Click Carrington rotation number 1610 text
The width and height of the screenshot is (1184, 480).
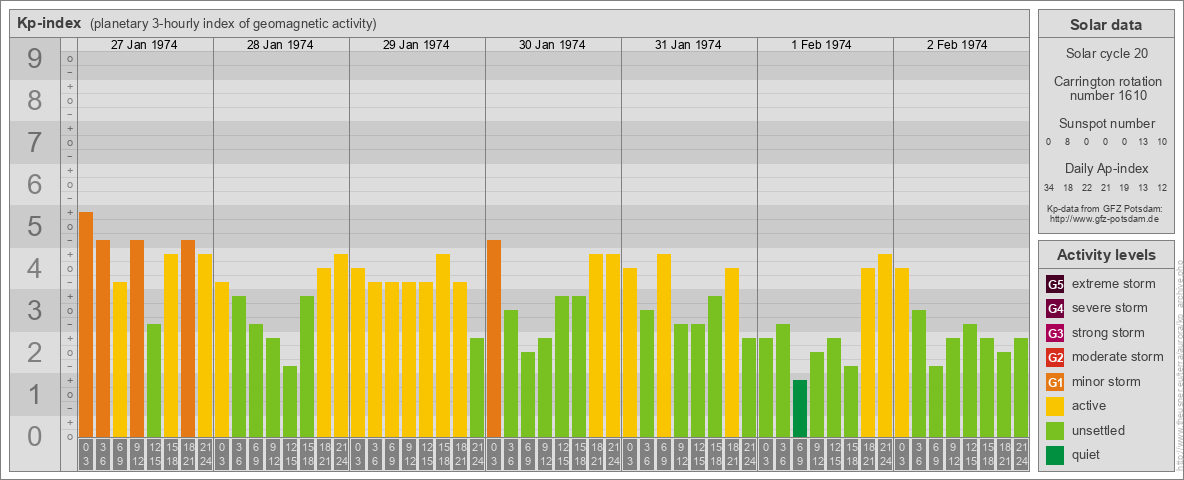pos(1107,88)
